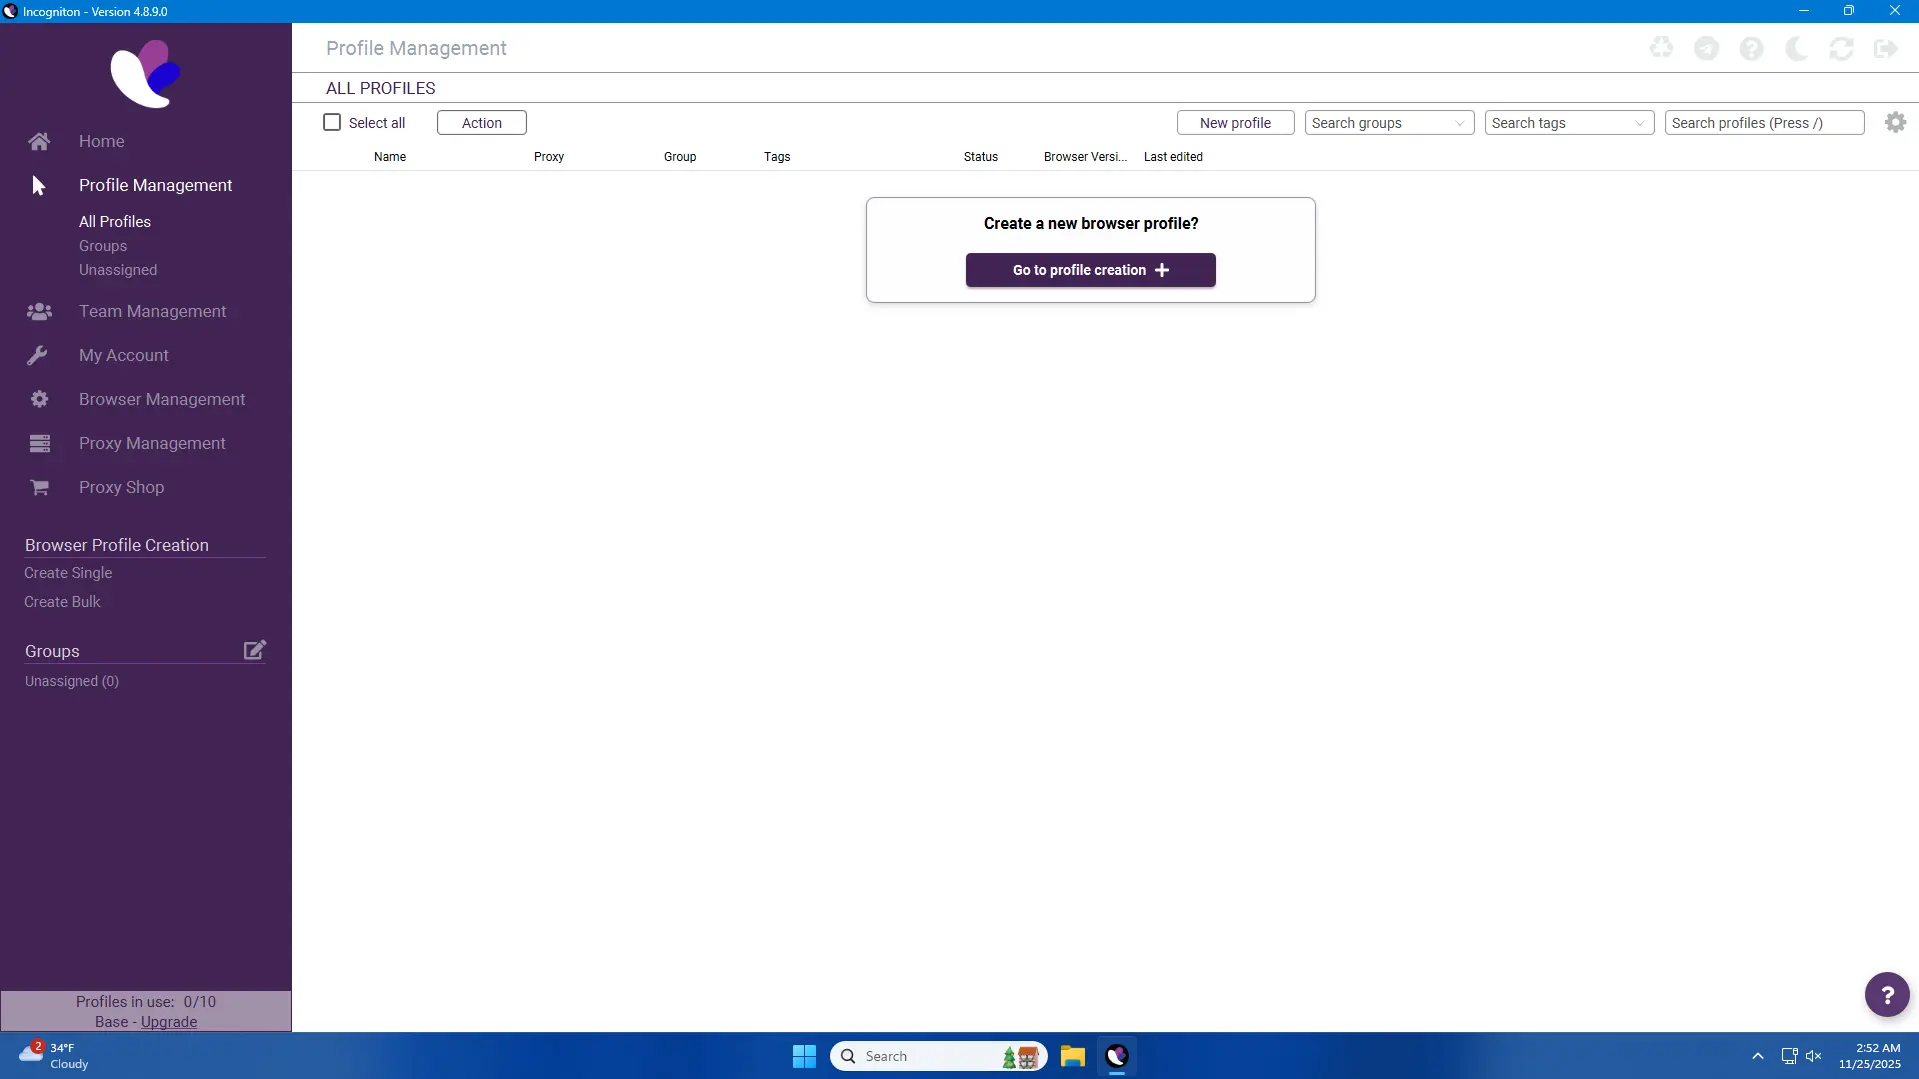Click the Home house icon

[x=39, y=141]
